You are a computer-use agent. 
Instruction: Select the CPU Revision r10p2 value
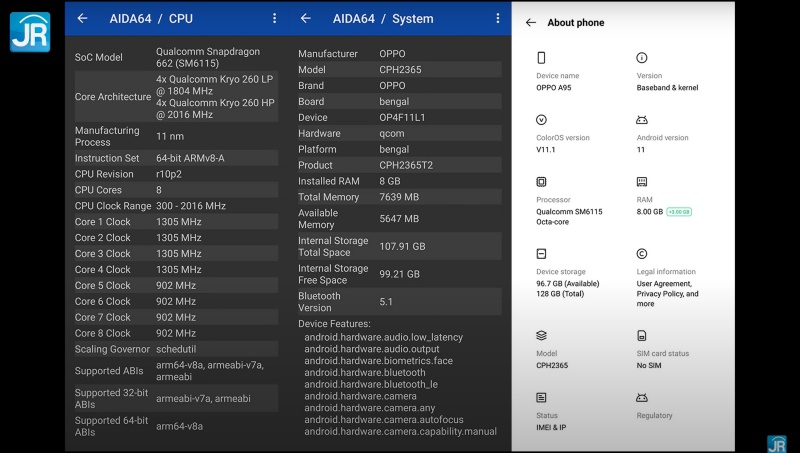[x=169, y=174]
